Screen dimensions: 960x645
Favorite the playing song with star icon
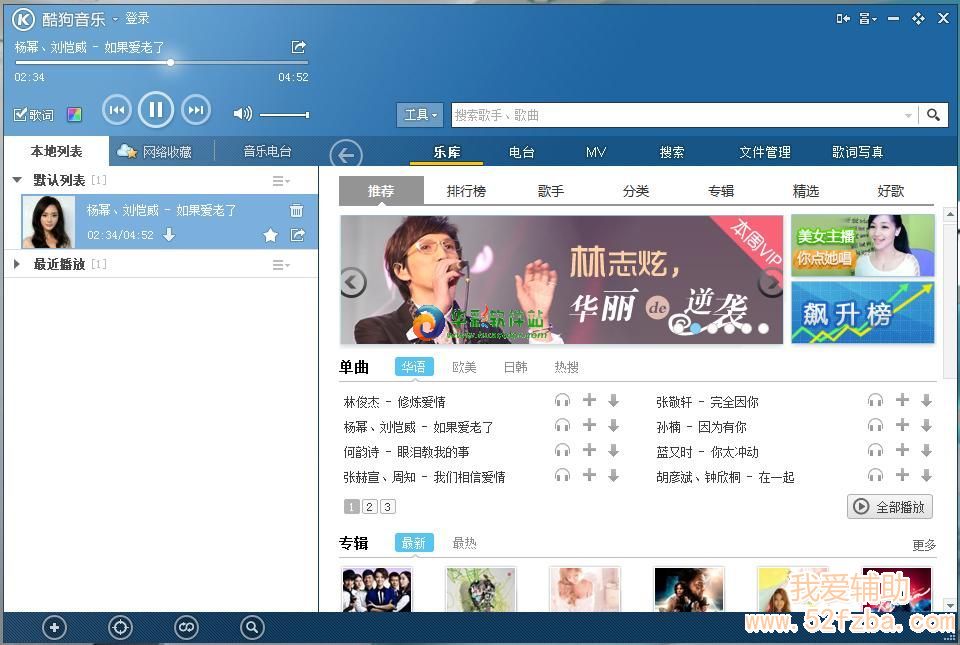[271, 235]
